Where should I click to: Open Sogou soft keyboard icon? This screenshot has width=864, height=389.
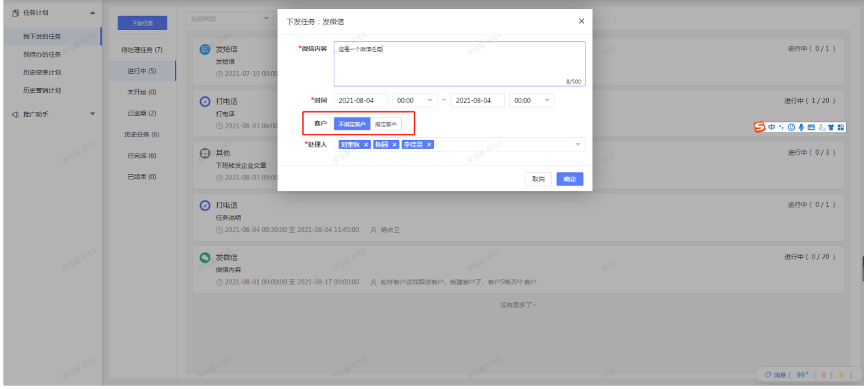(811, 127)
